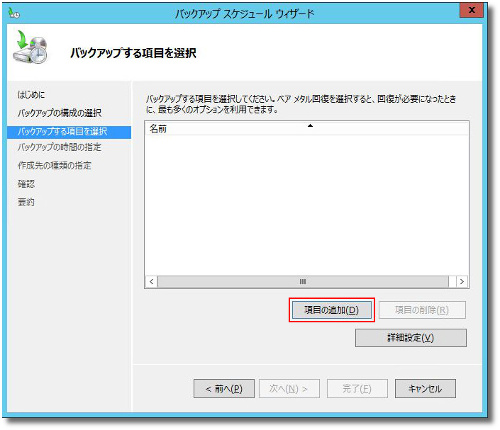Viewport: 500px width, 430px height.
Task: Click the 項目の追加(D) button
Action: 331,310
